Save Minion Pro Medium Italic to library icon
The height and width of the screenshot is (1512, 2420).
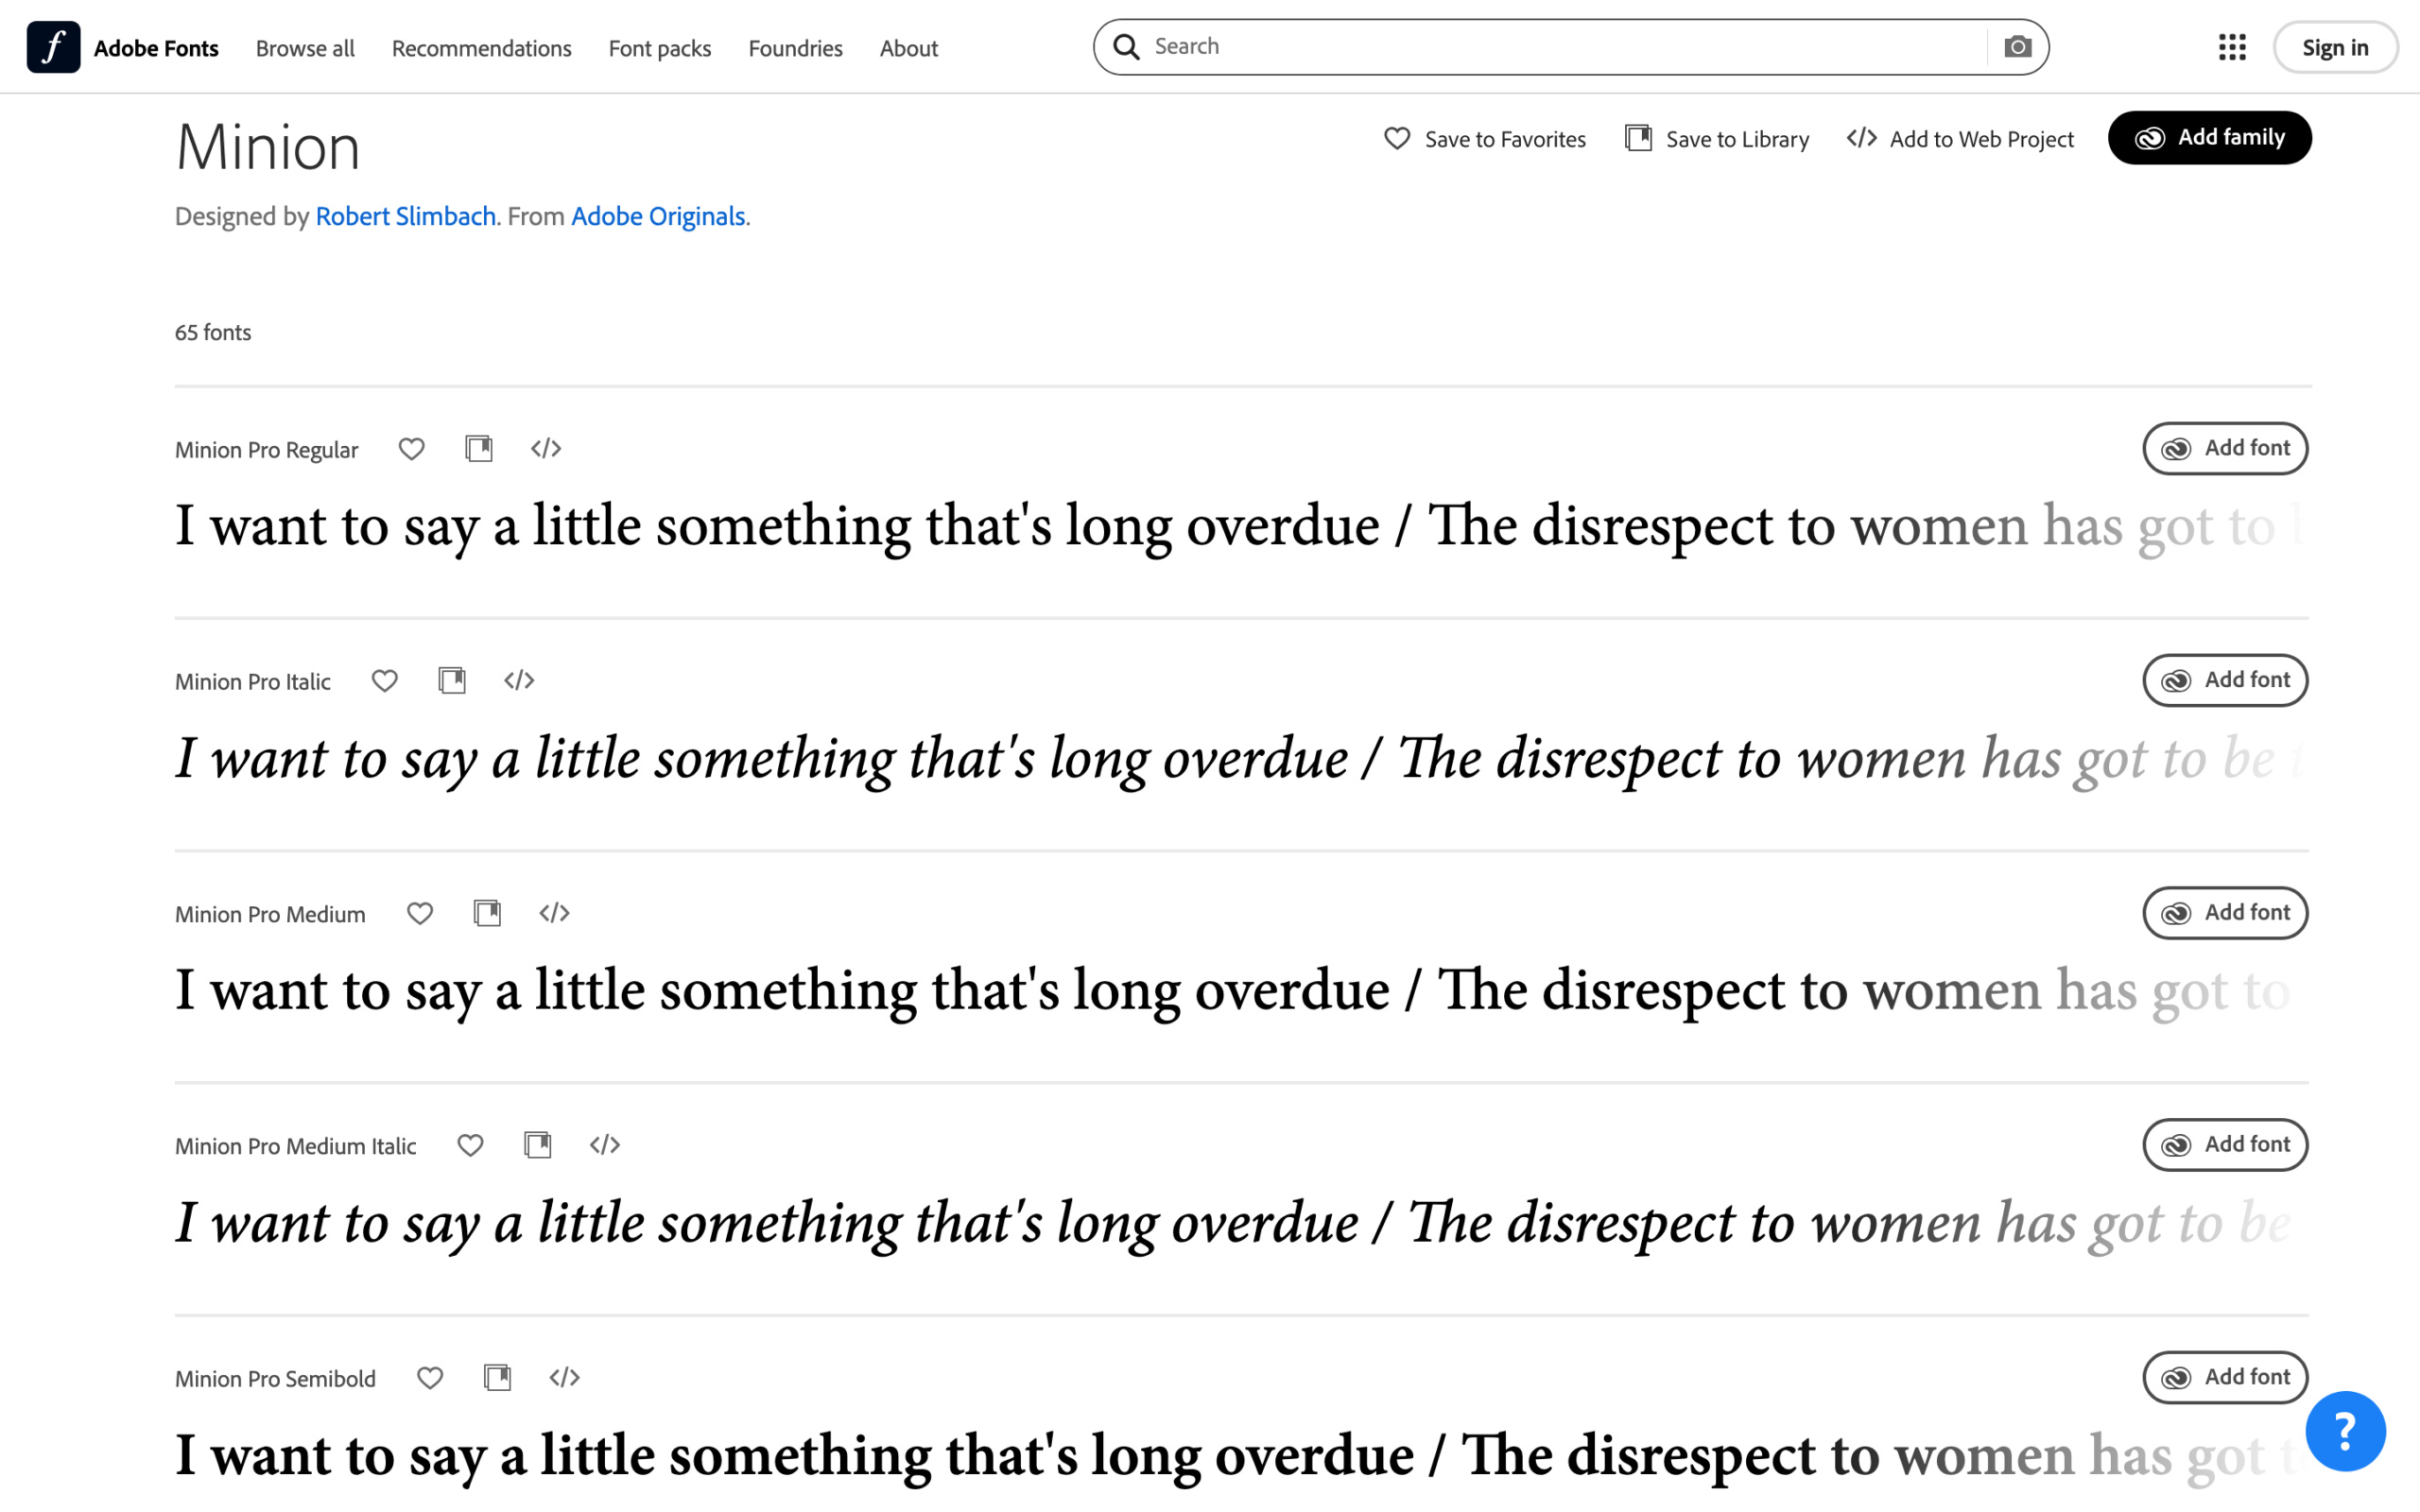(538, 1145)
